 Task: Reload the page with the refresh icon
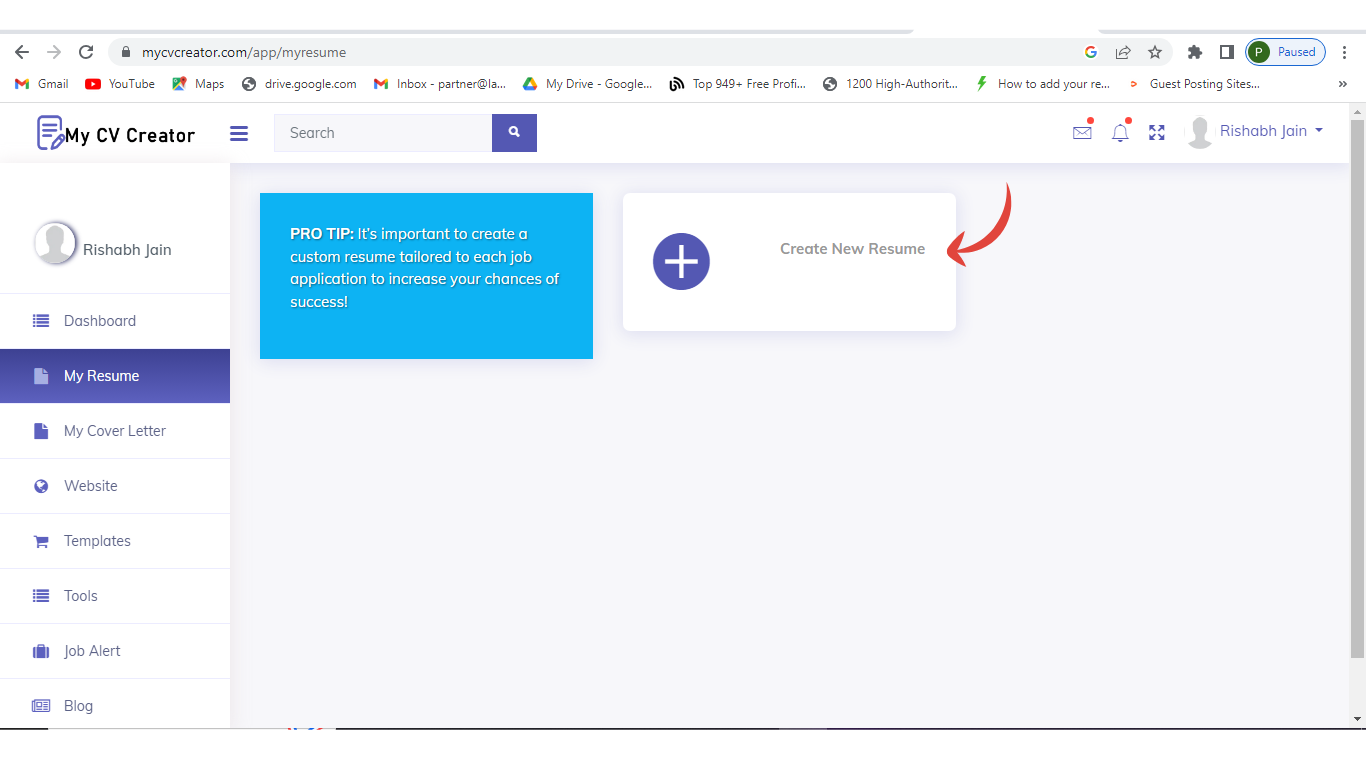coord(86,52)
